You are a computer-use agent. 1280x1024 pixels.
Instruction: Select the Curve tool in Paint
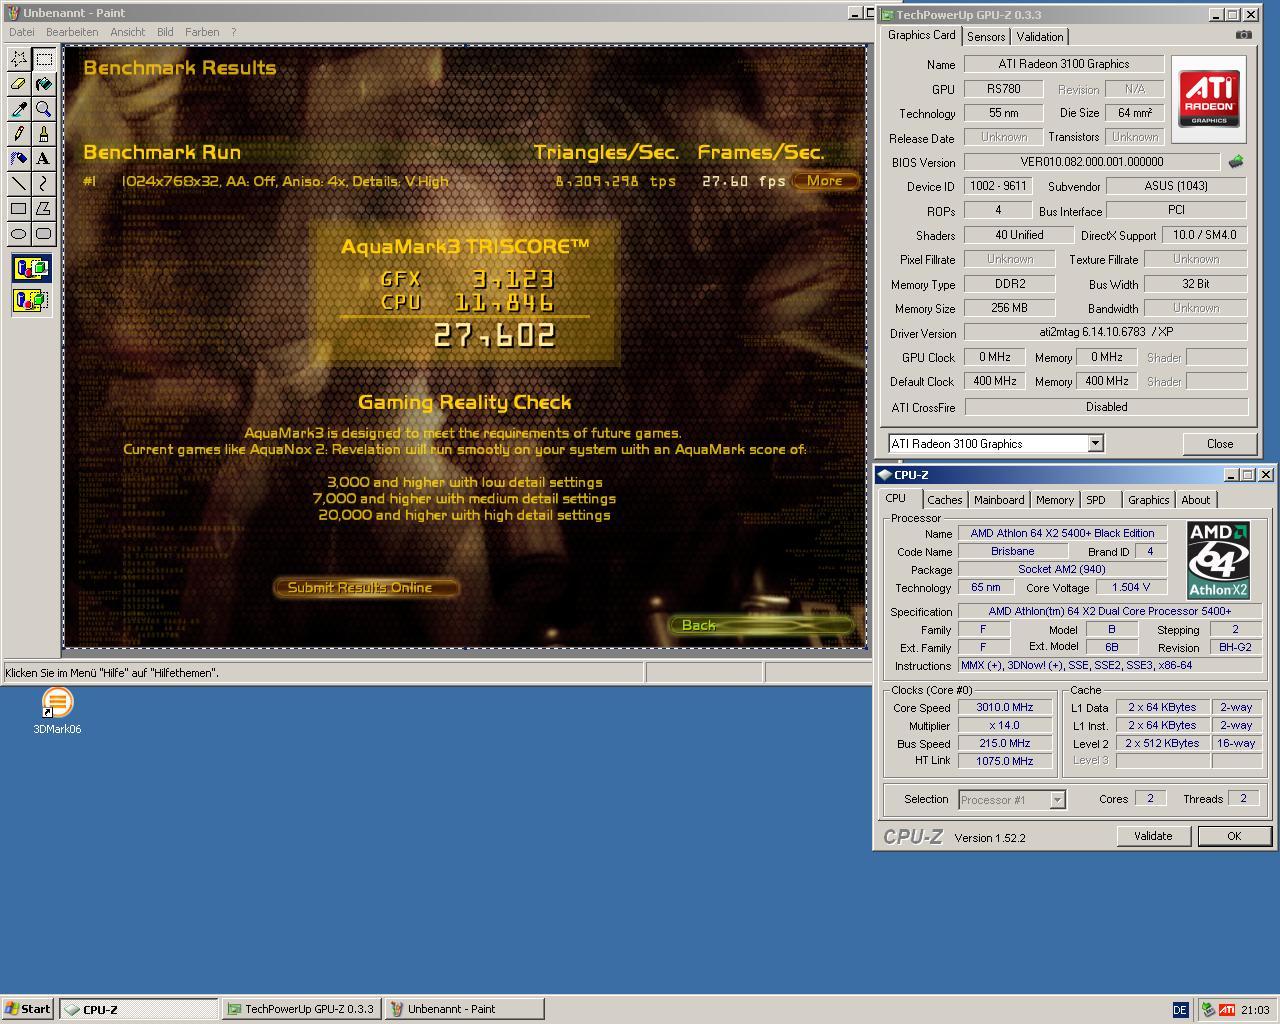click(44, 184)
